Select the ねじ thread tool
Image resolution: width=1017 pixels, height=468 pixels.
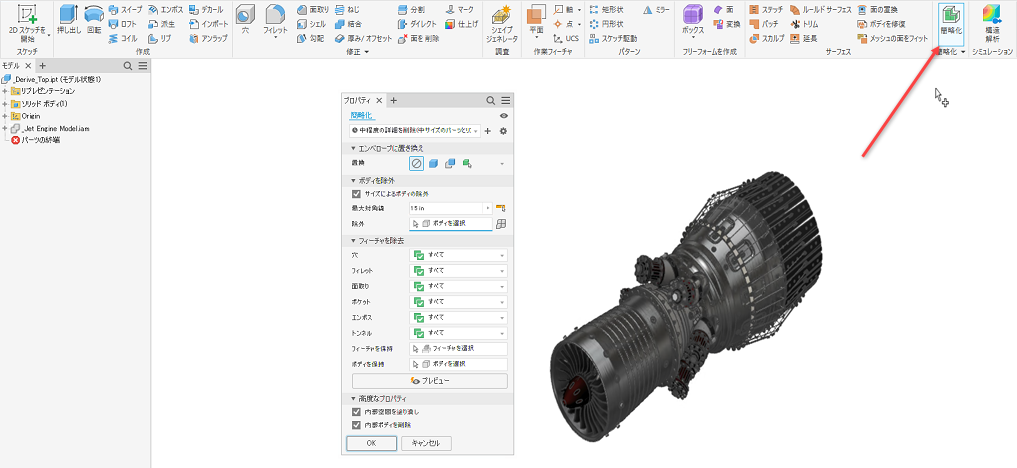348,10
